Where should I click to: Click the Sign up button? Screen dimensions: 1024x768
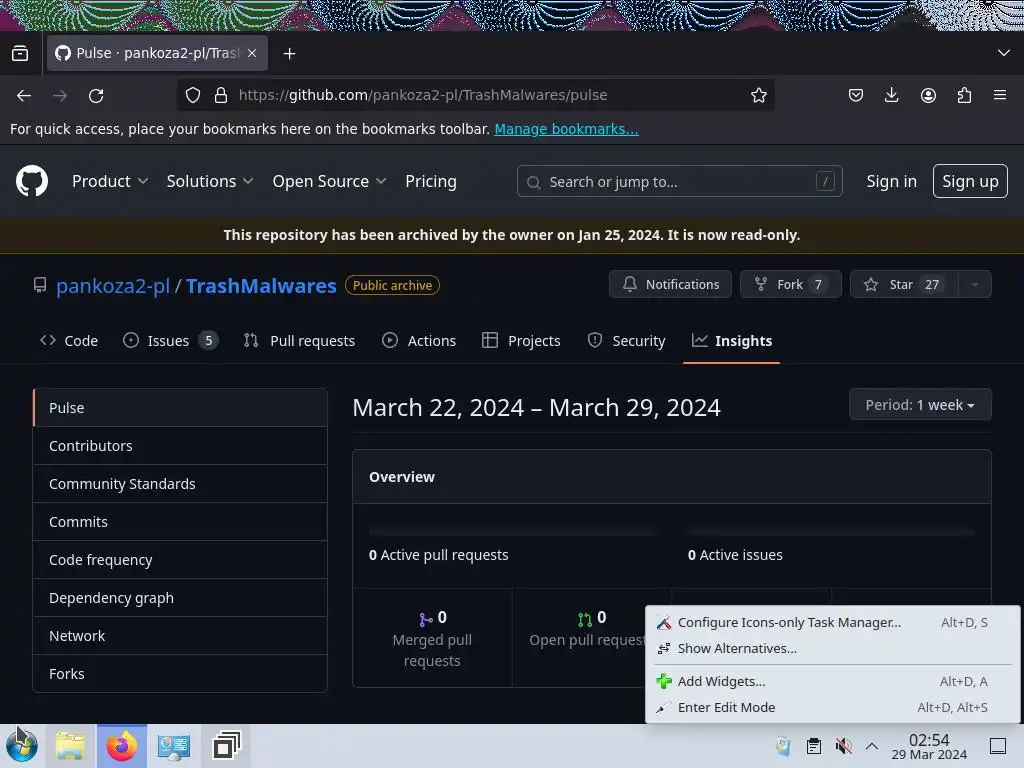(970, 181)
